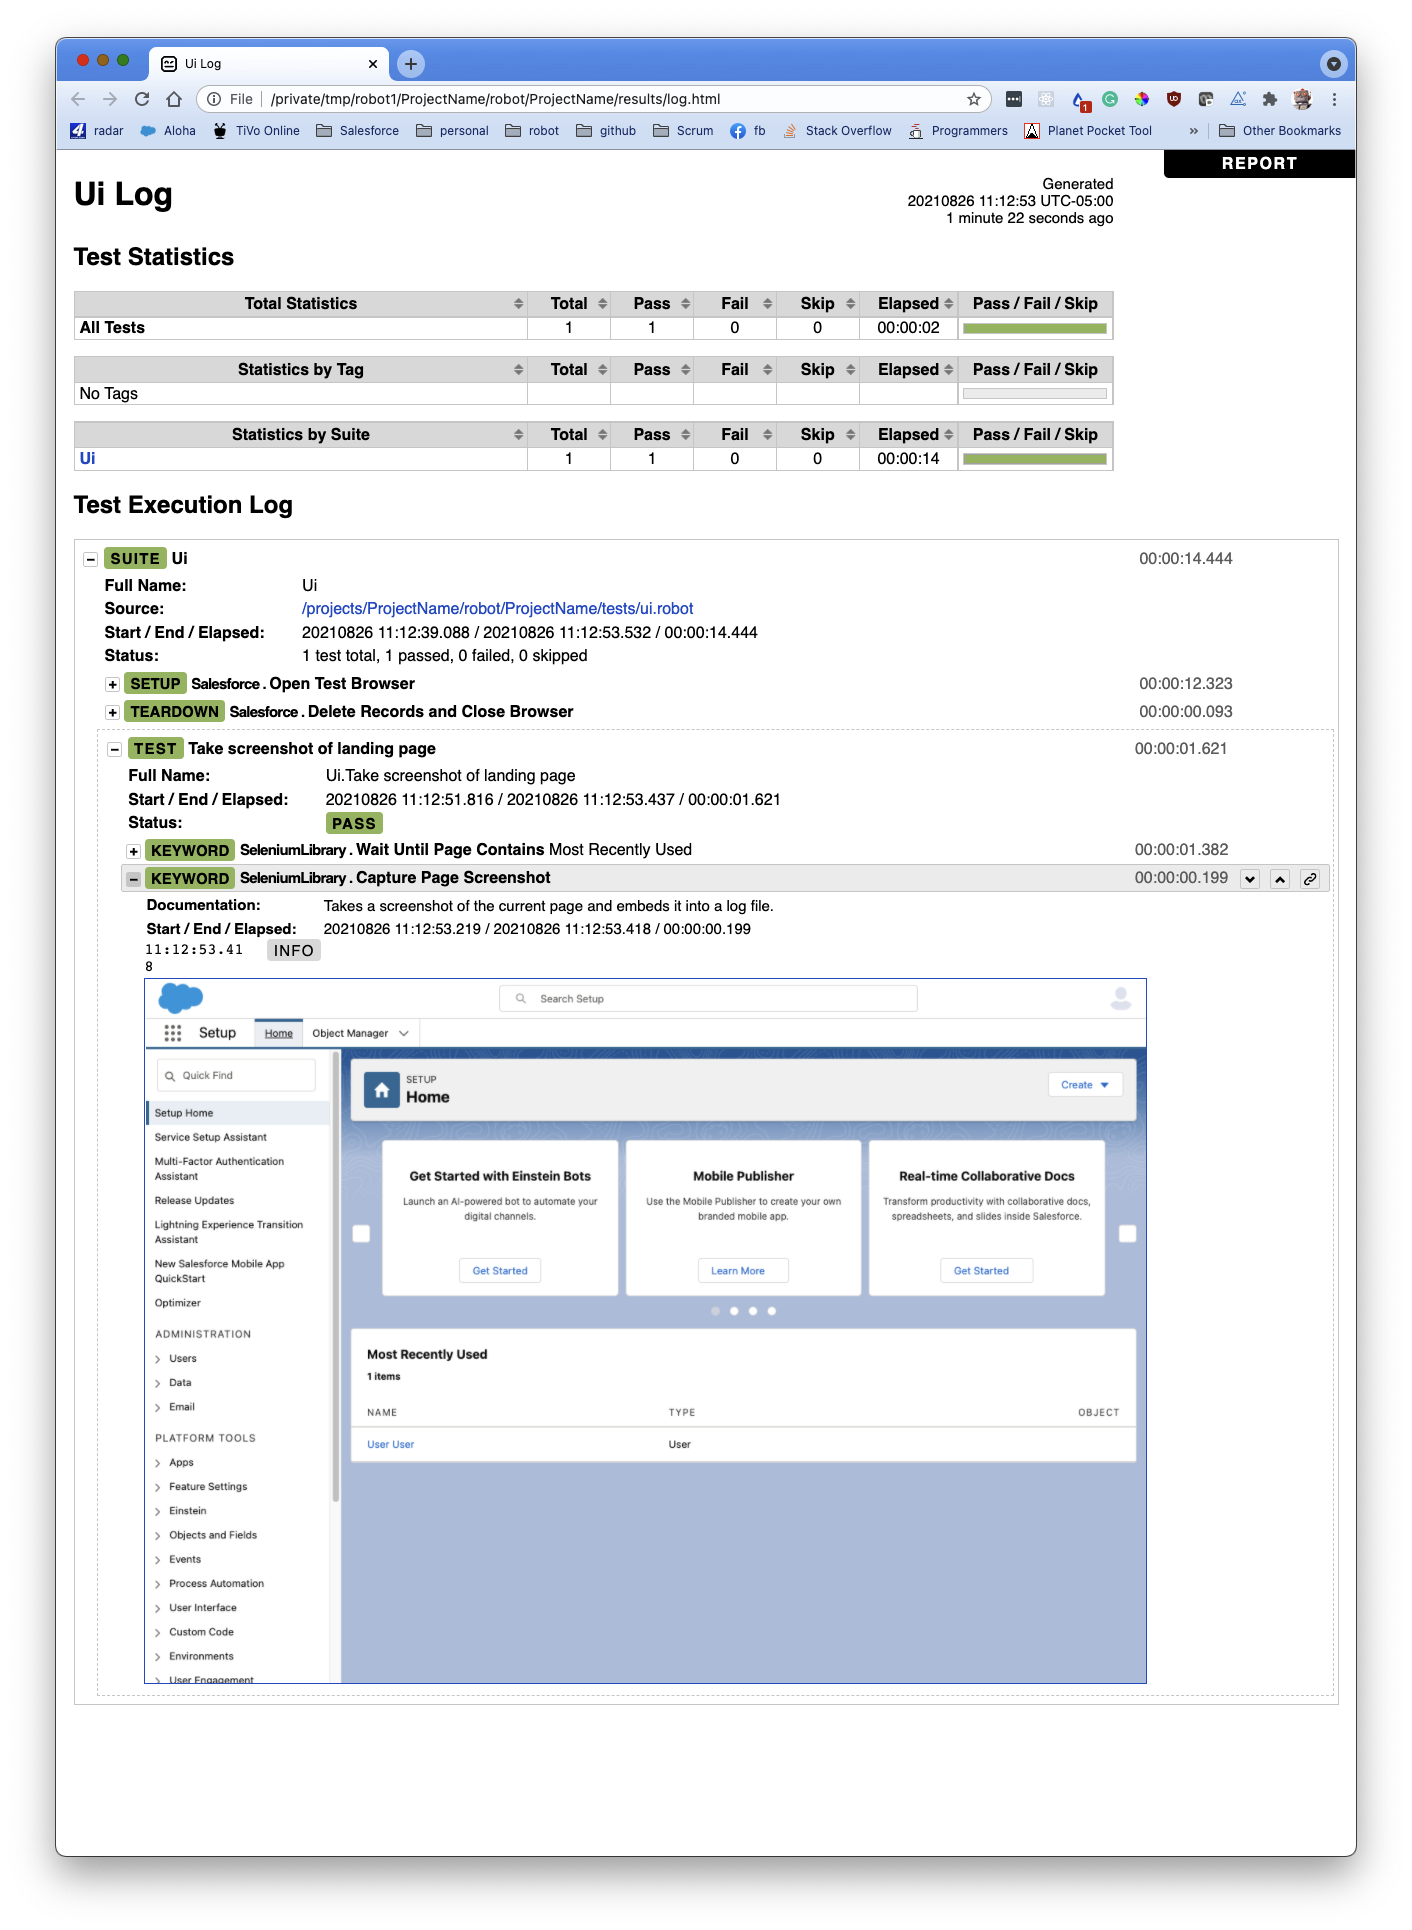Click keyword expand-all down arrow
Viewport: 1412px width, 1930px height.
[1250, 879]
